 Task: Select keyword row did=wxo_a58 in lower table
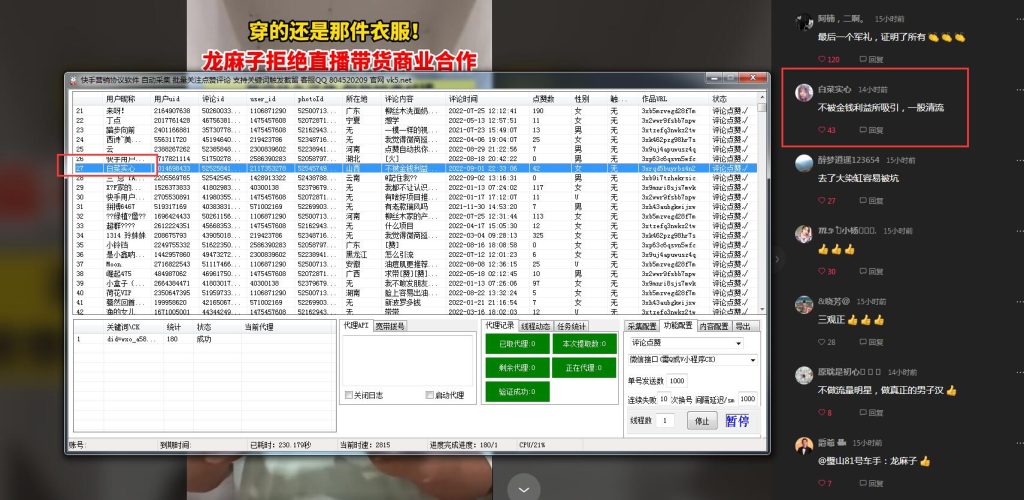click(204, 339)
